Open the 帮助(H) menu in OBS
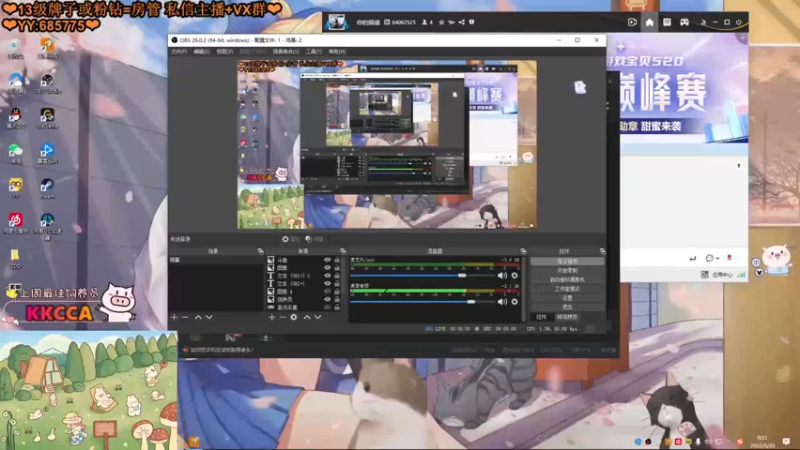The image size is (800, 450). 337,52
